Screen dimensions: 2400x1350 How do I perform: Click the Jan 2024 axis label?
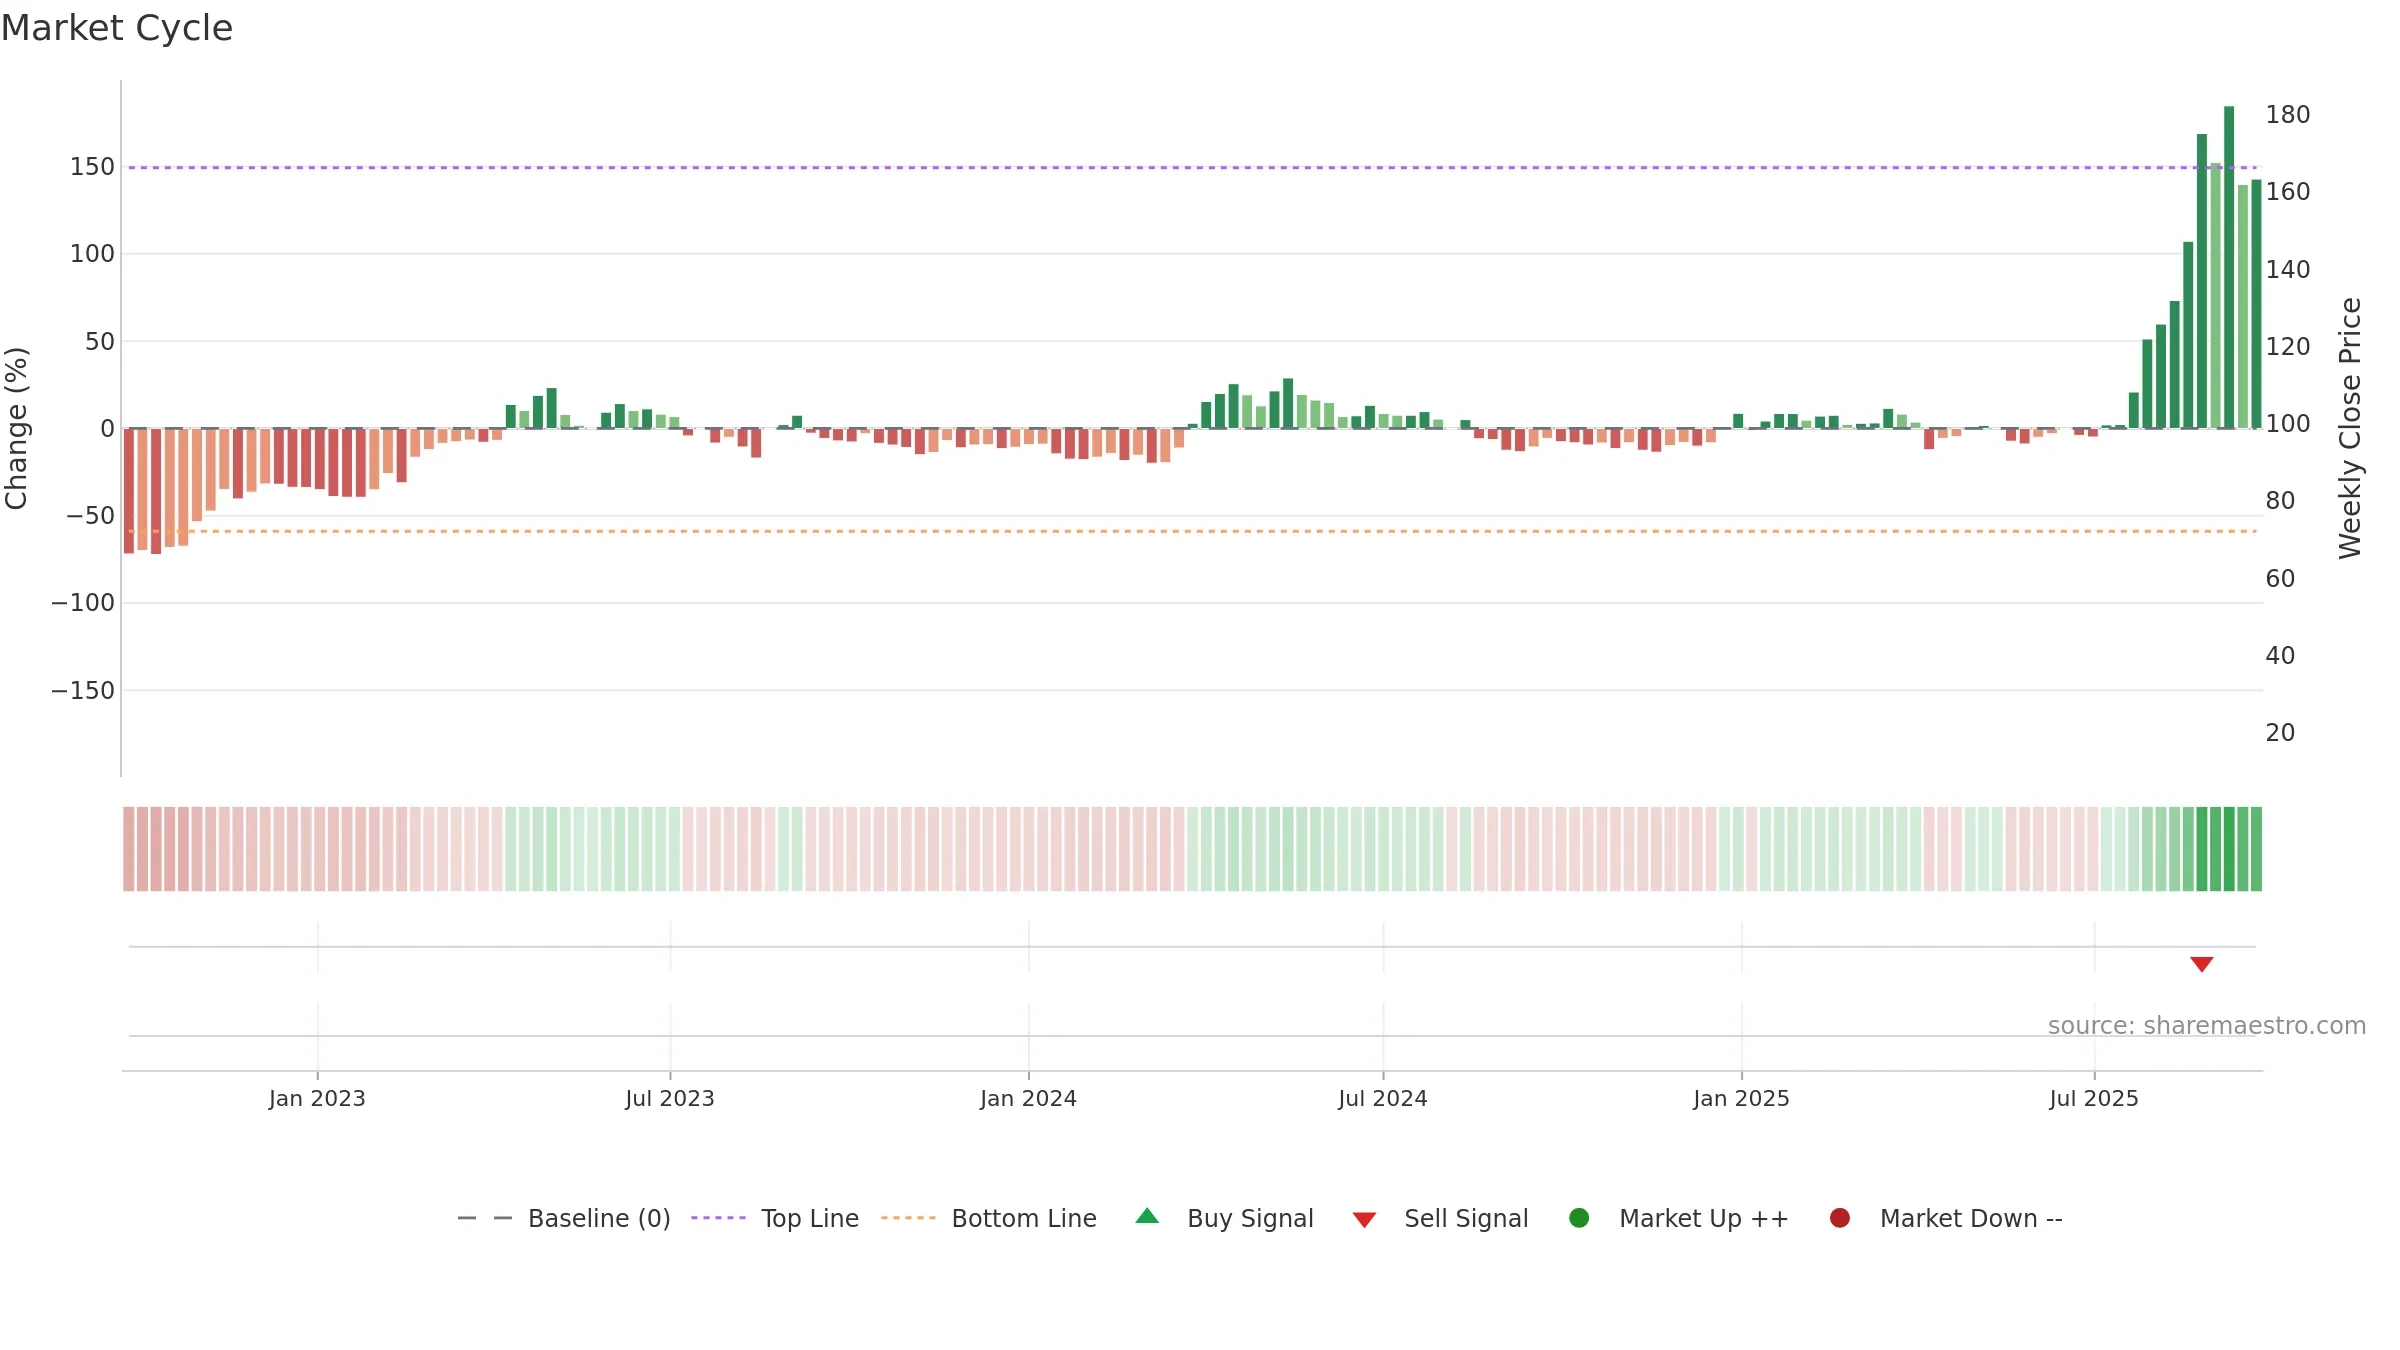(1028, 1099)
